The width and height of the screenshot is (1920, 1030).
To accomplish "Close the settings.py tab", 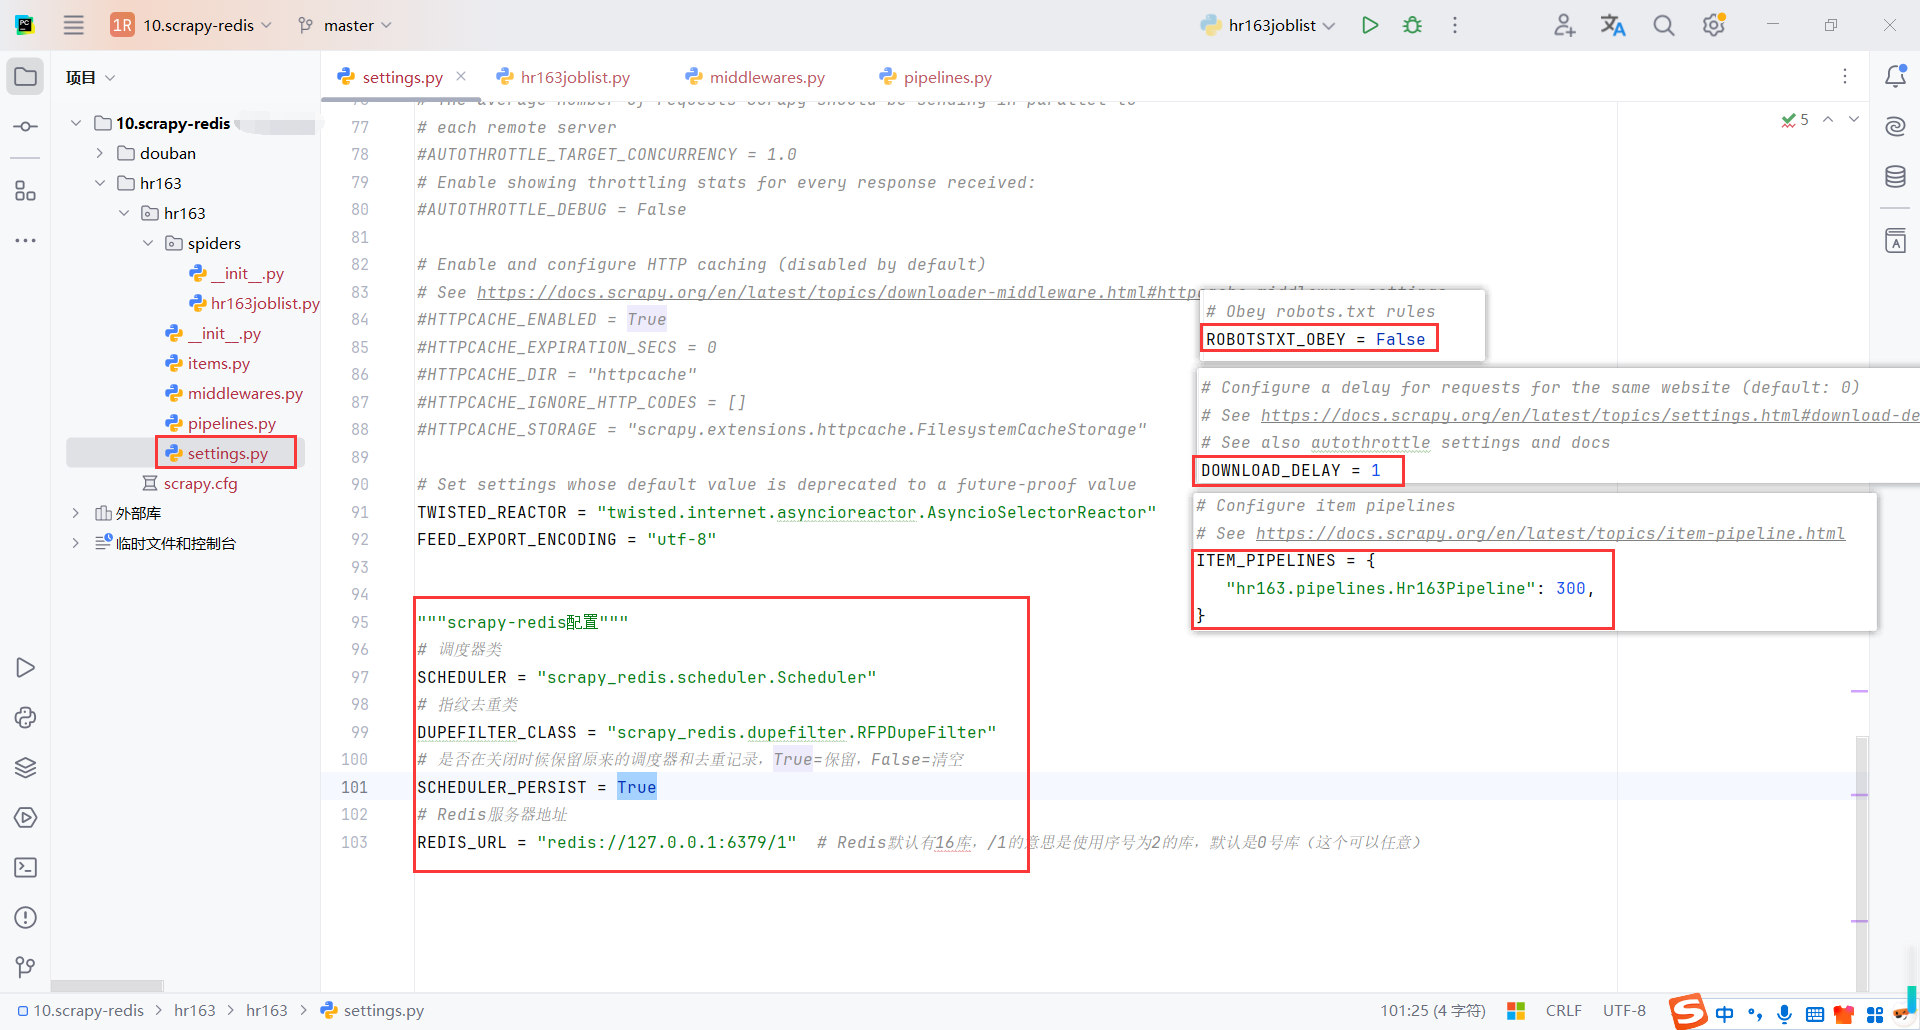I will tap(461, 76).
